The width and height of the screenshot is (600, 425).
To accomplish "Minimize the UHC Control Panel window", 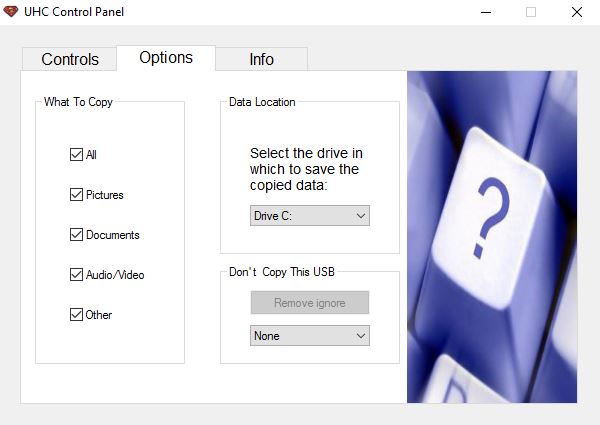I will tap(486, 12).
